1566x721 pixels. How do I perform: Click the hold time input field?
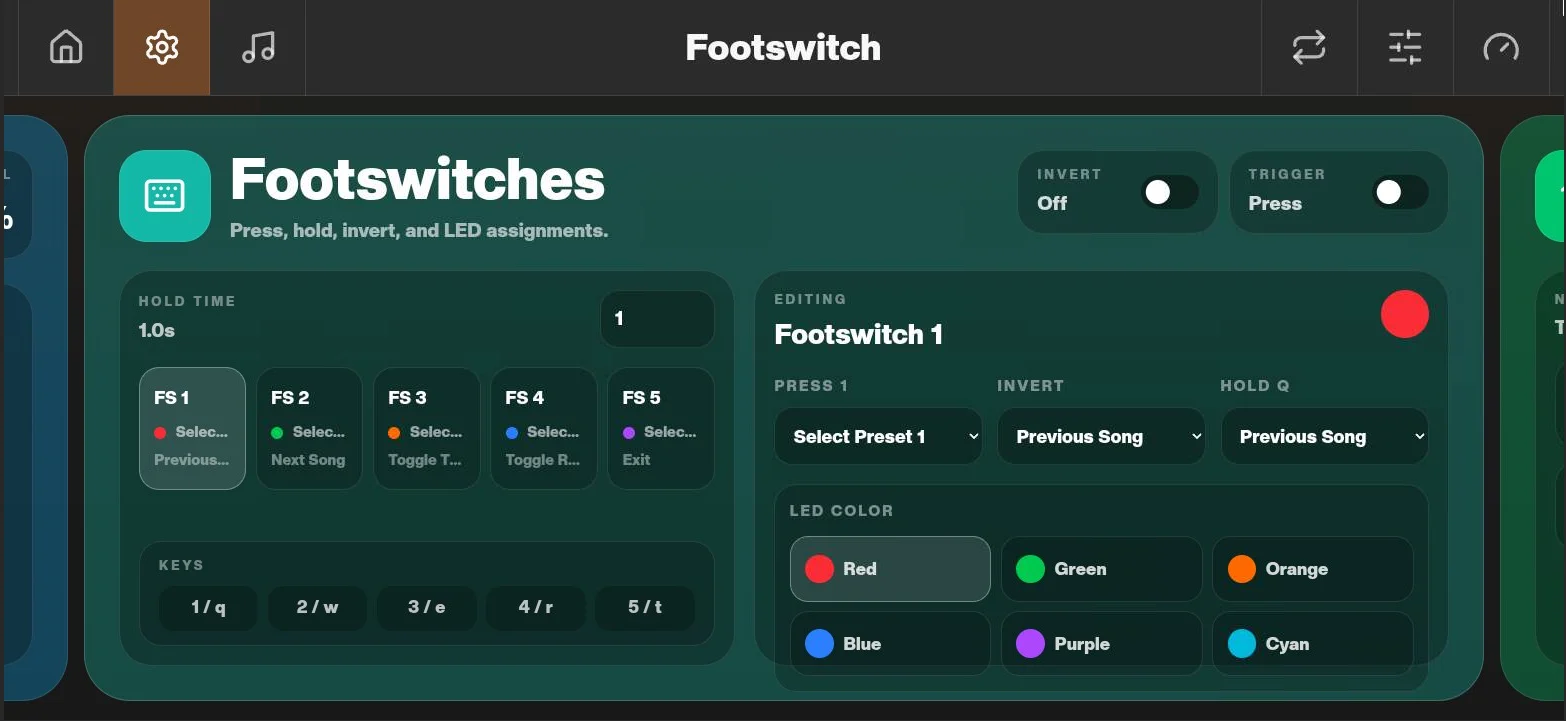[657, 319]
